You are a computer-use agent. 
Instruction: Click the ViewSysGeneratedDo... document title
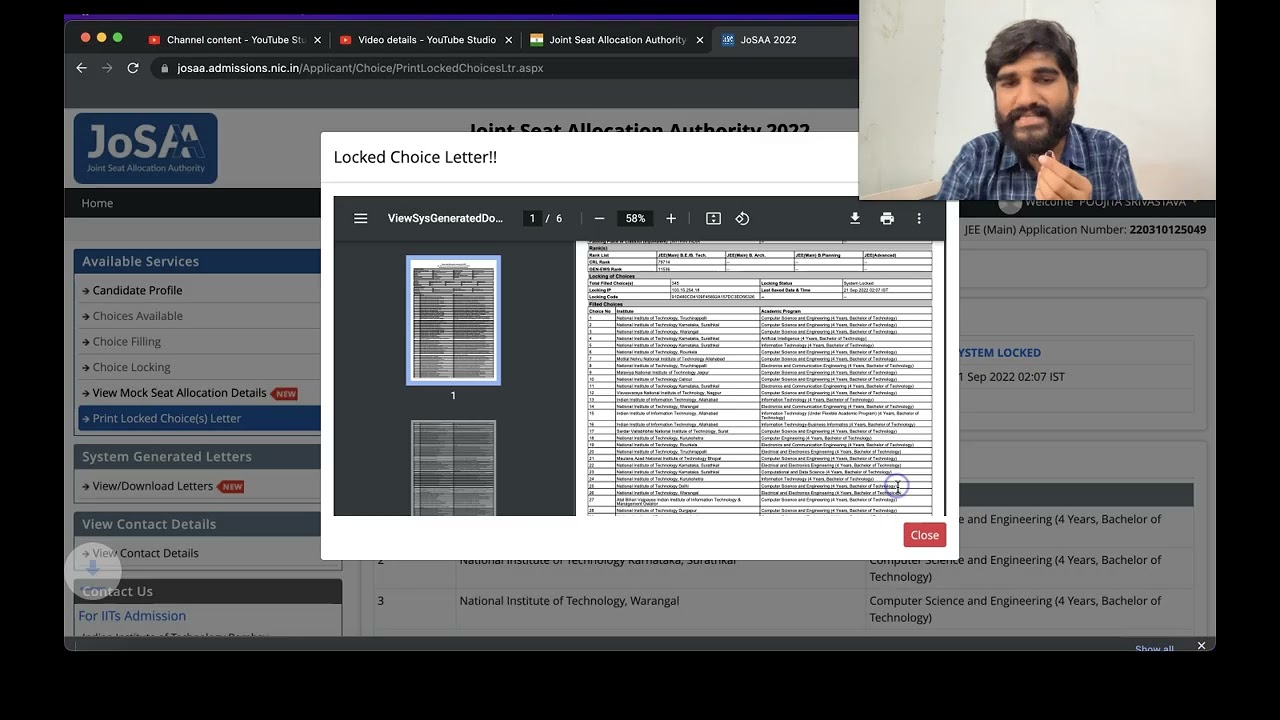445,218
